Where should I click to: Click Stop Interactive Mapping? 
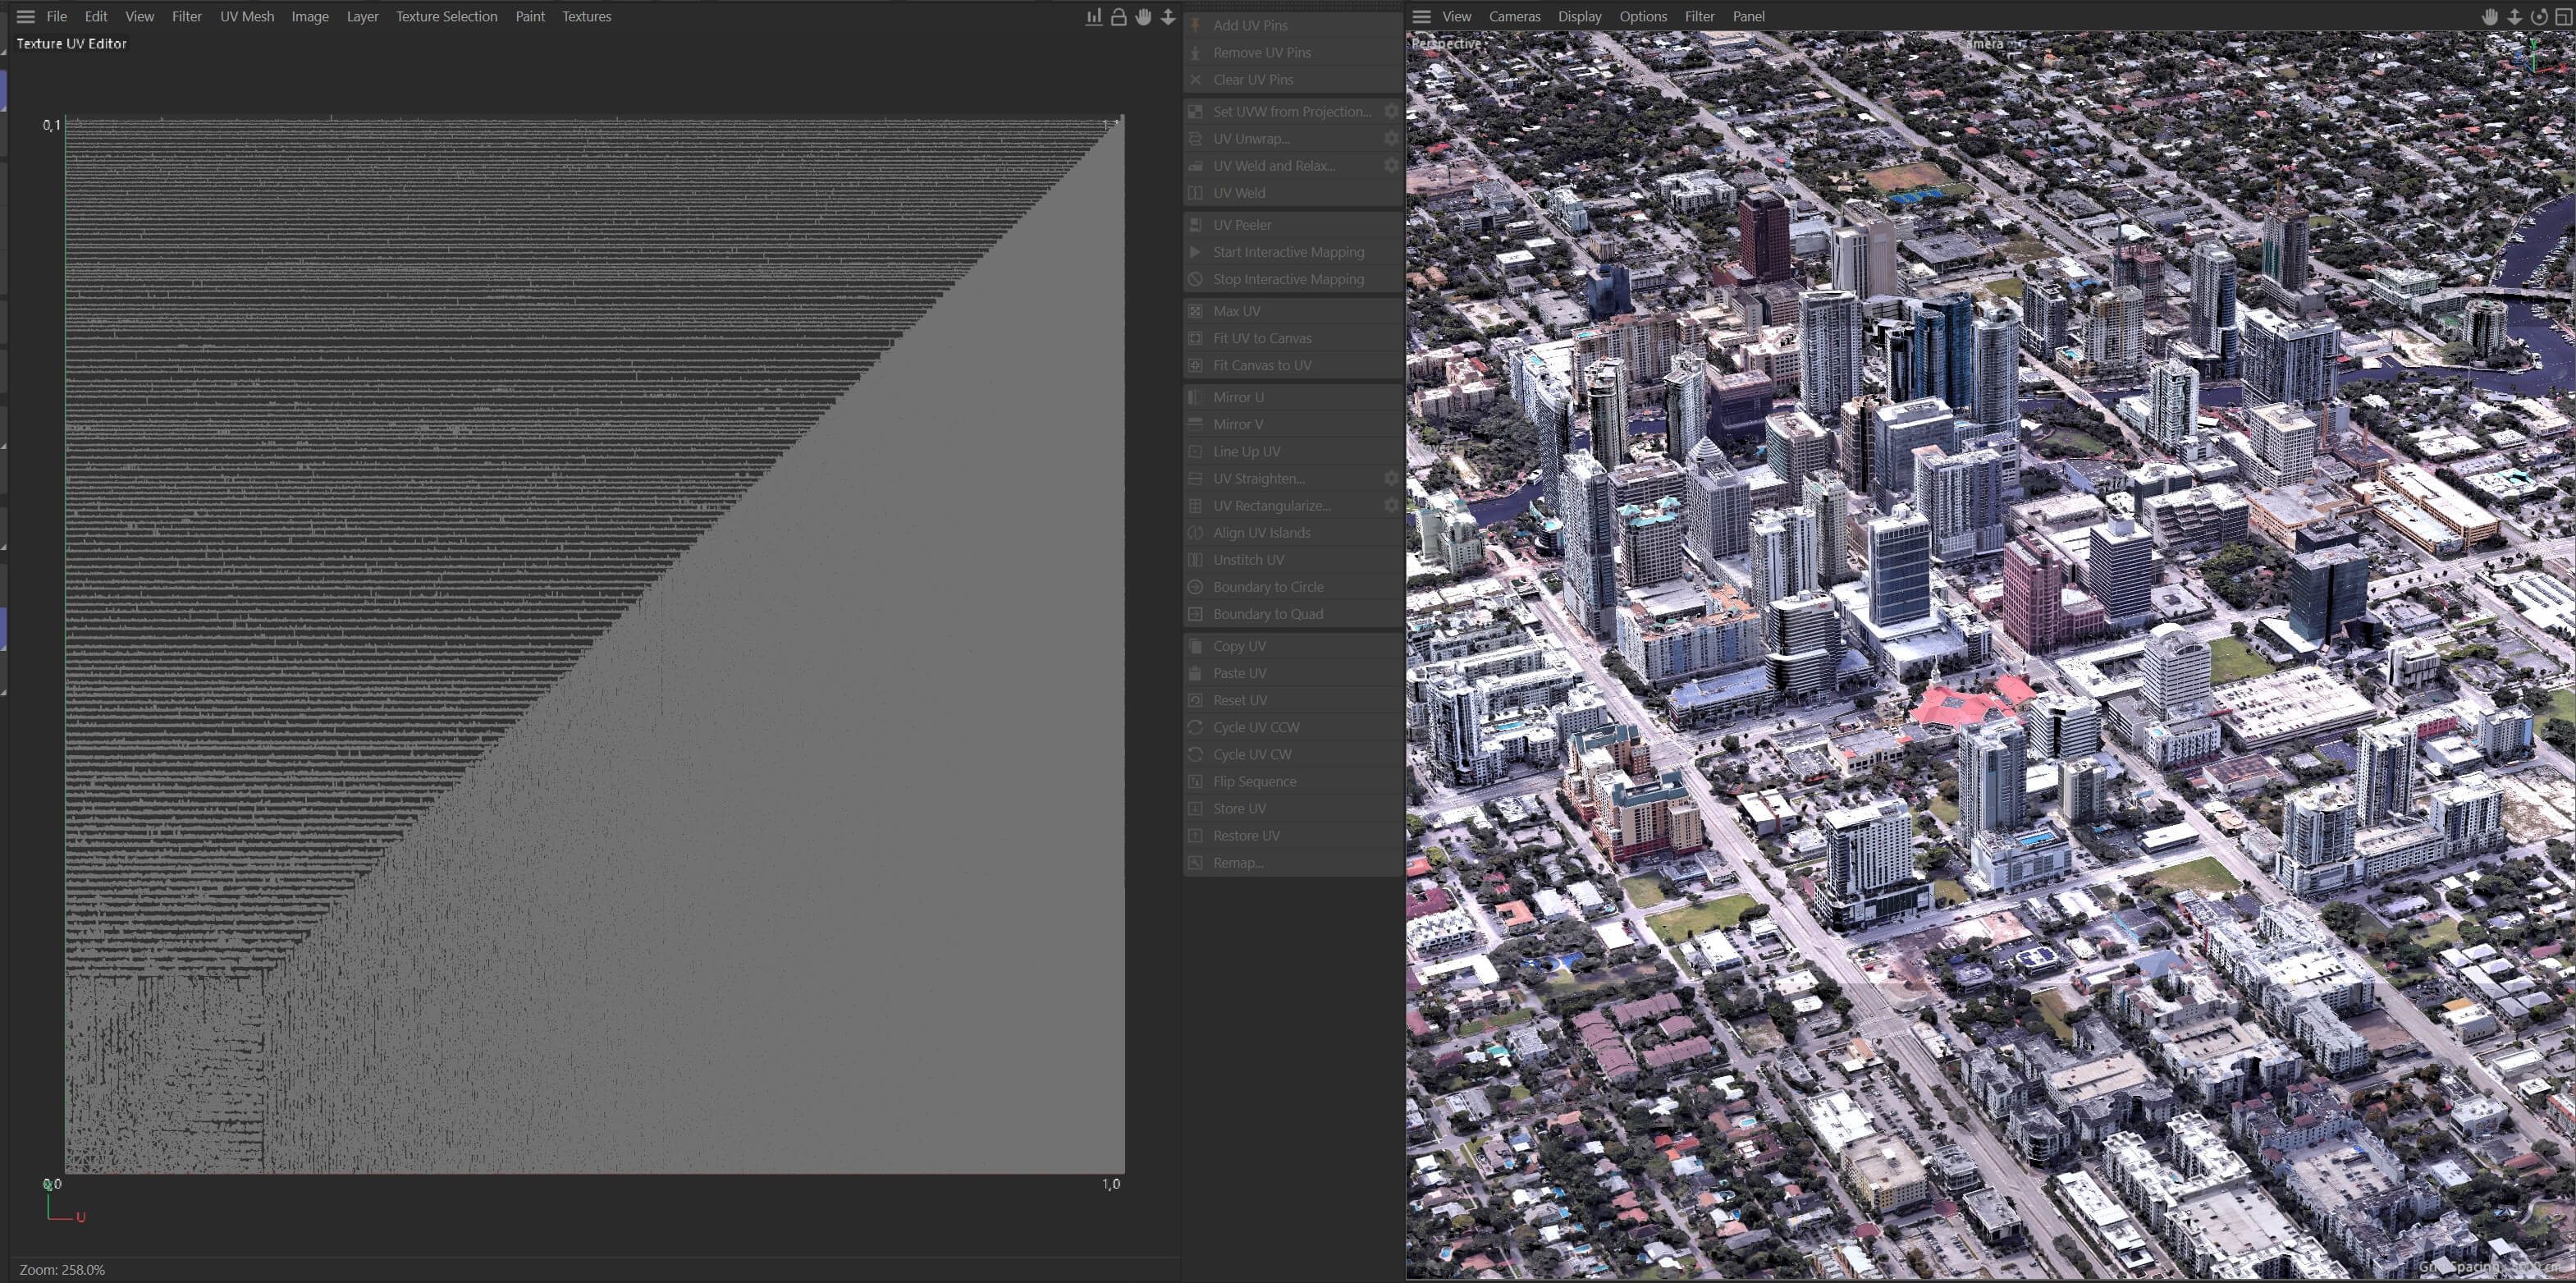[x=1292, y=279]
